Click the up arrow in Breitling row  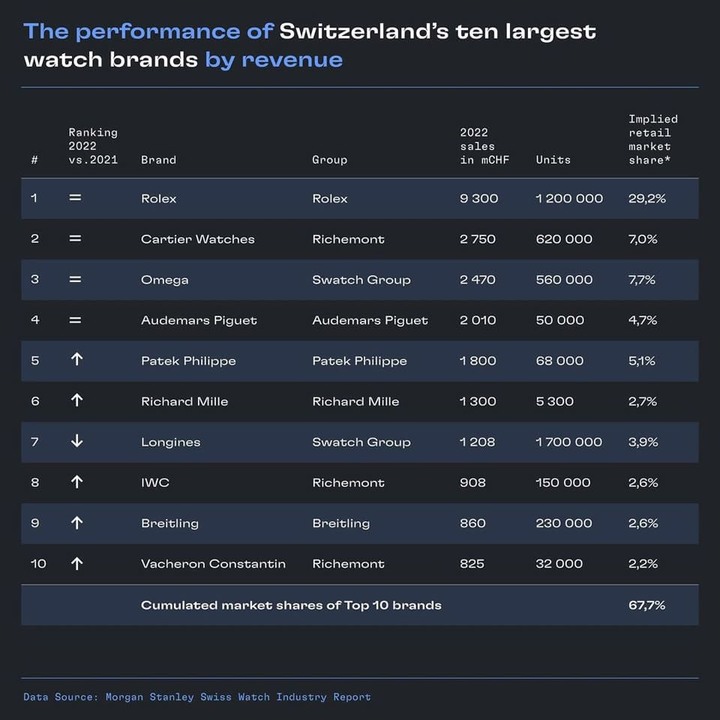[77, 523]
